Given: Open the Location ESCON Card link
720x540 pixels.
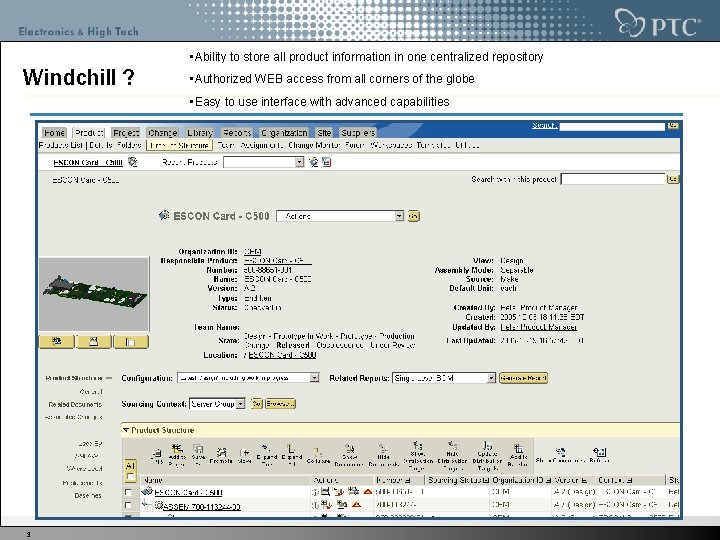Looking at the screenshot, I should click(282, 355).
